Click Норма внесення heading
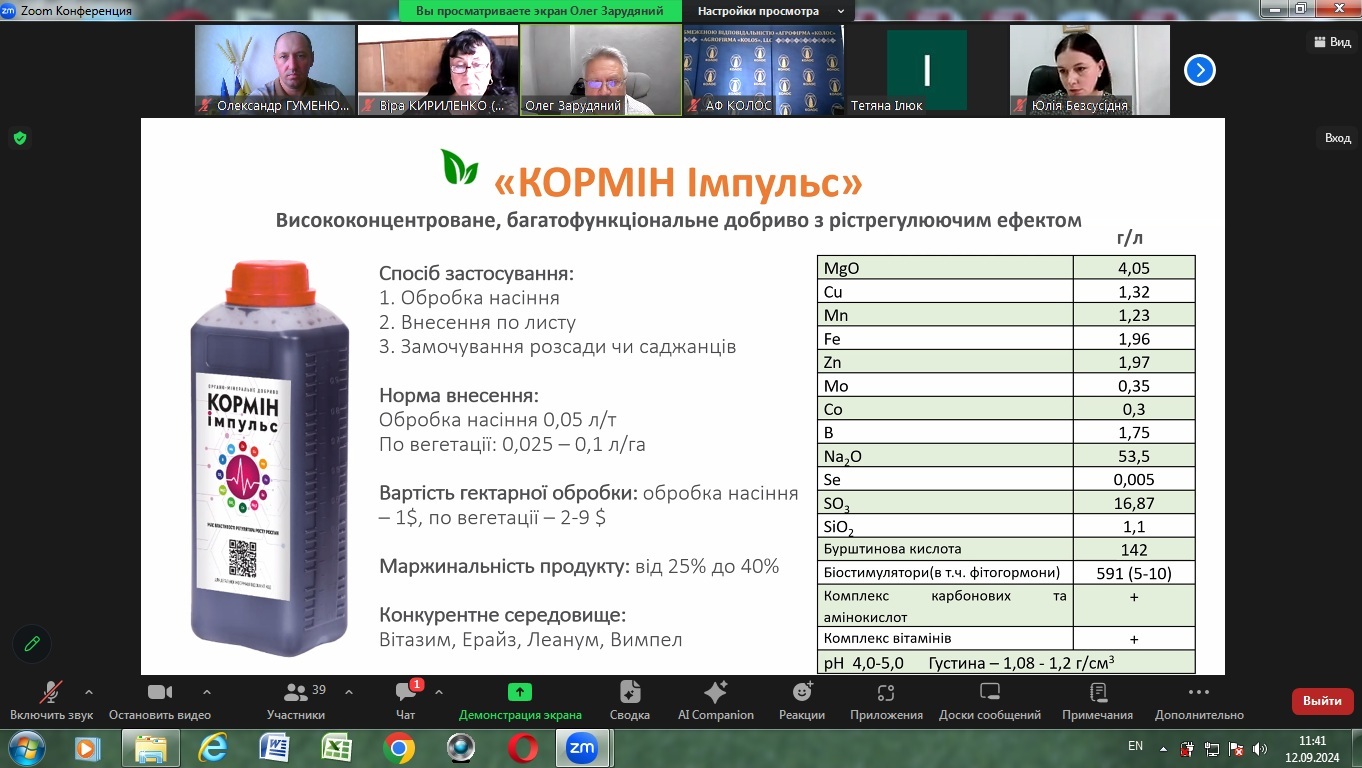1362x768 pixels. pyautogui.click(x=459, y=395)
